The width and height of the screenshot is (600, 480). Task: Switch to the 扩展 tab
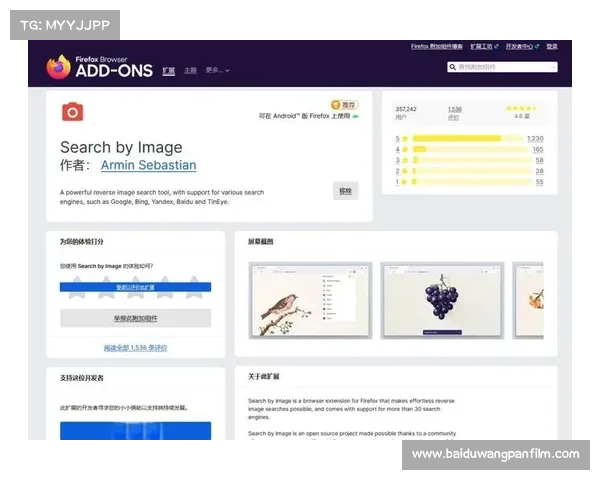[x=168, y=71]
